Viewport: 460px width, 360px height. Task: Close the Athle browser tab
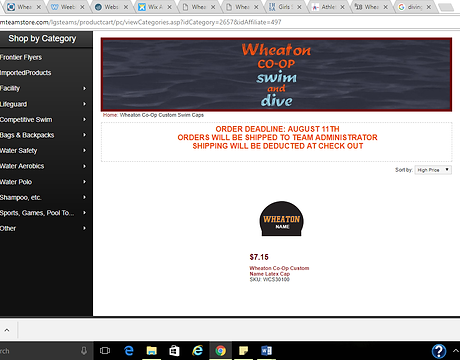point(342,7)
